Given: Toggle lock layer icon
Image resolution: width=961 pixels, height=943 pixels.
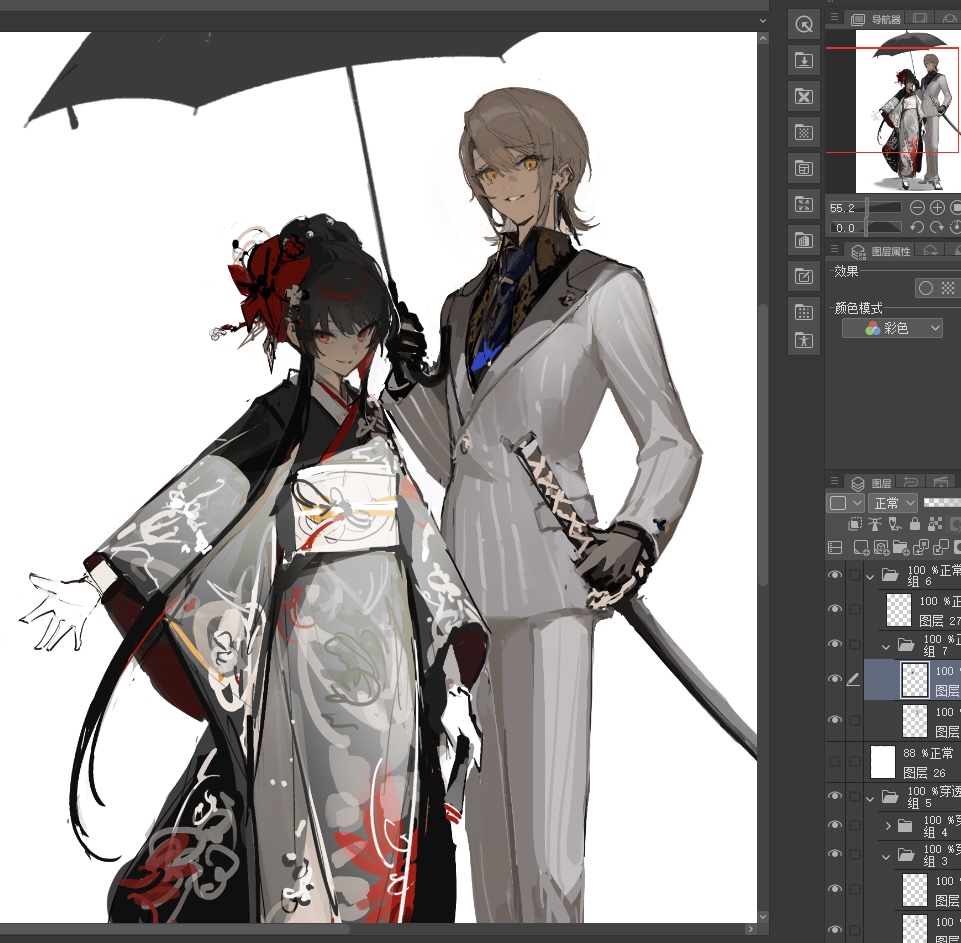Looking at the screenshot, I should click(914, 524).
